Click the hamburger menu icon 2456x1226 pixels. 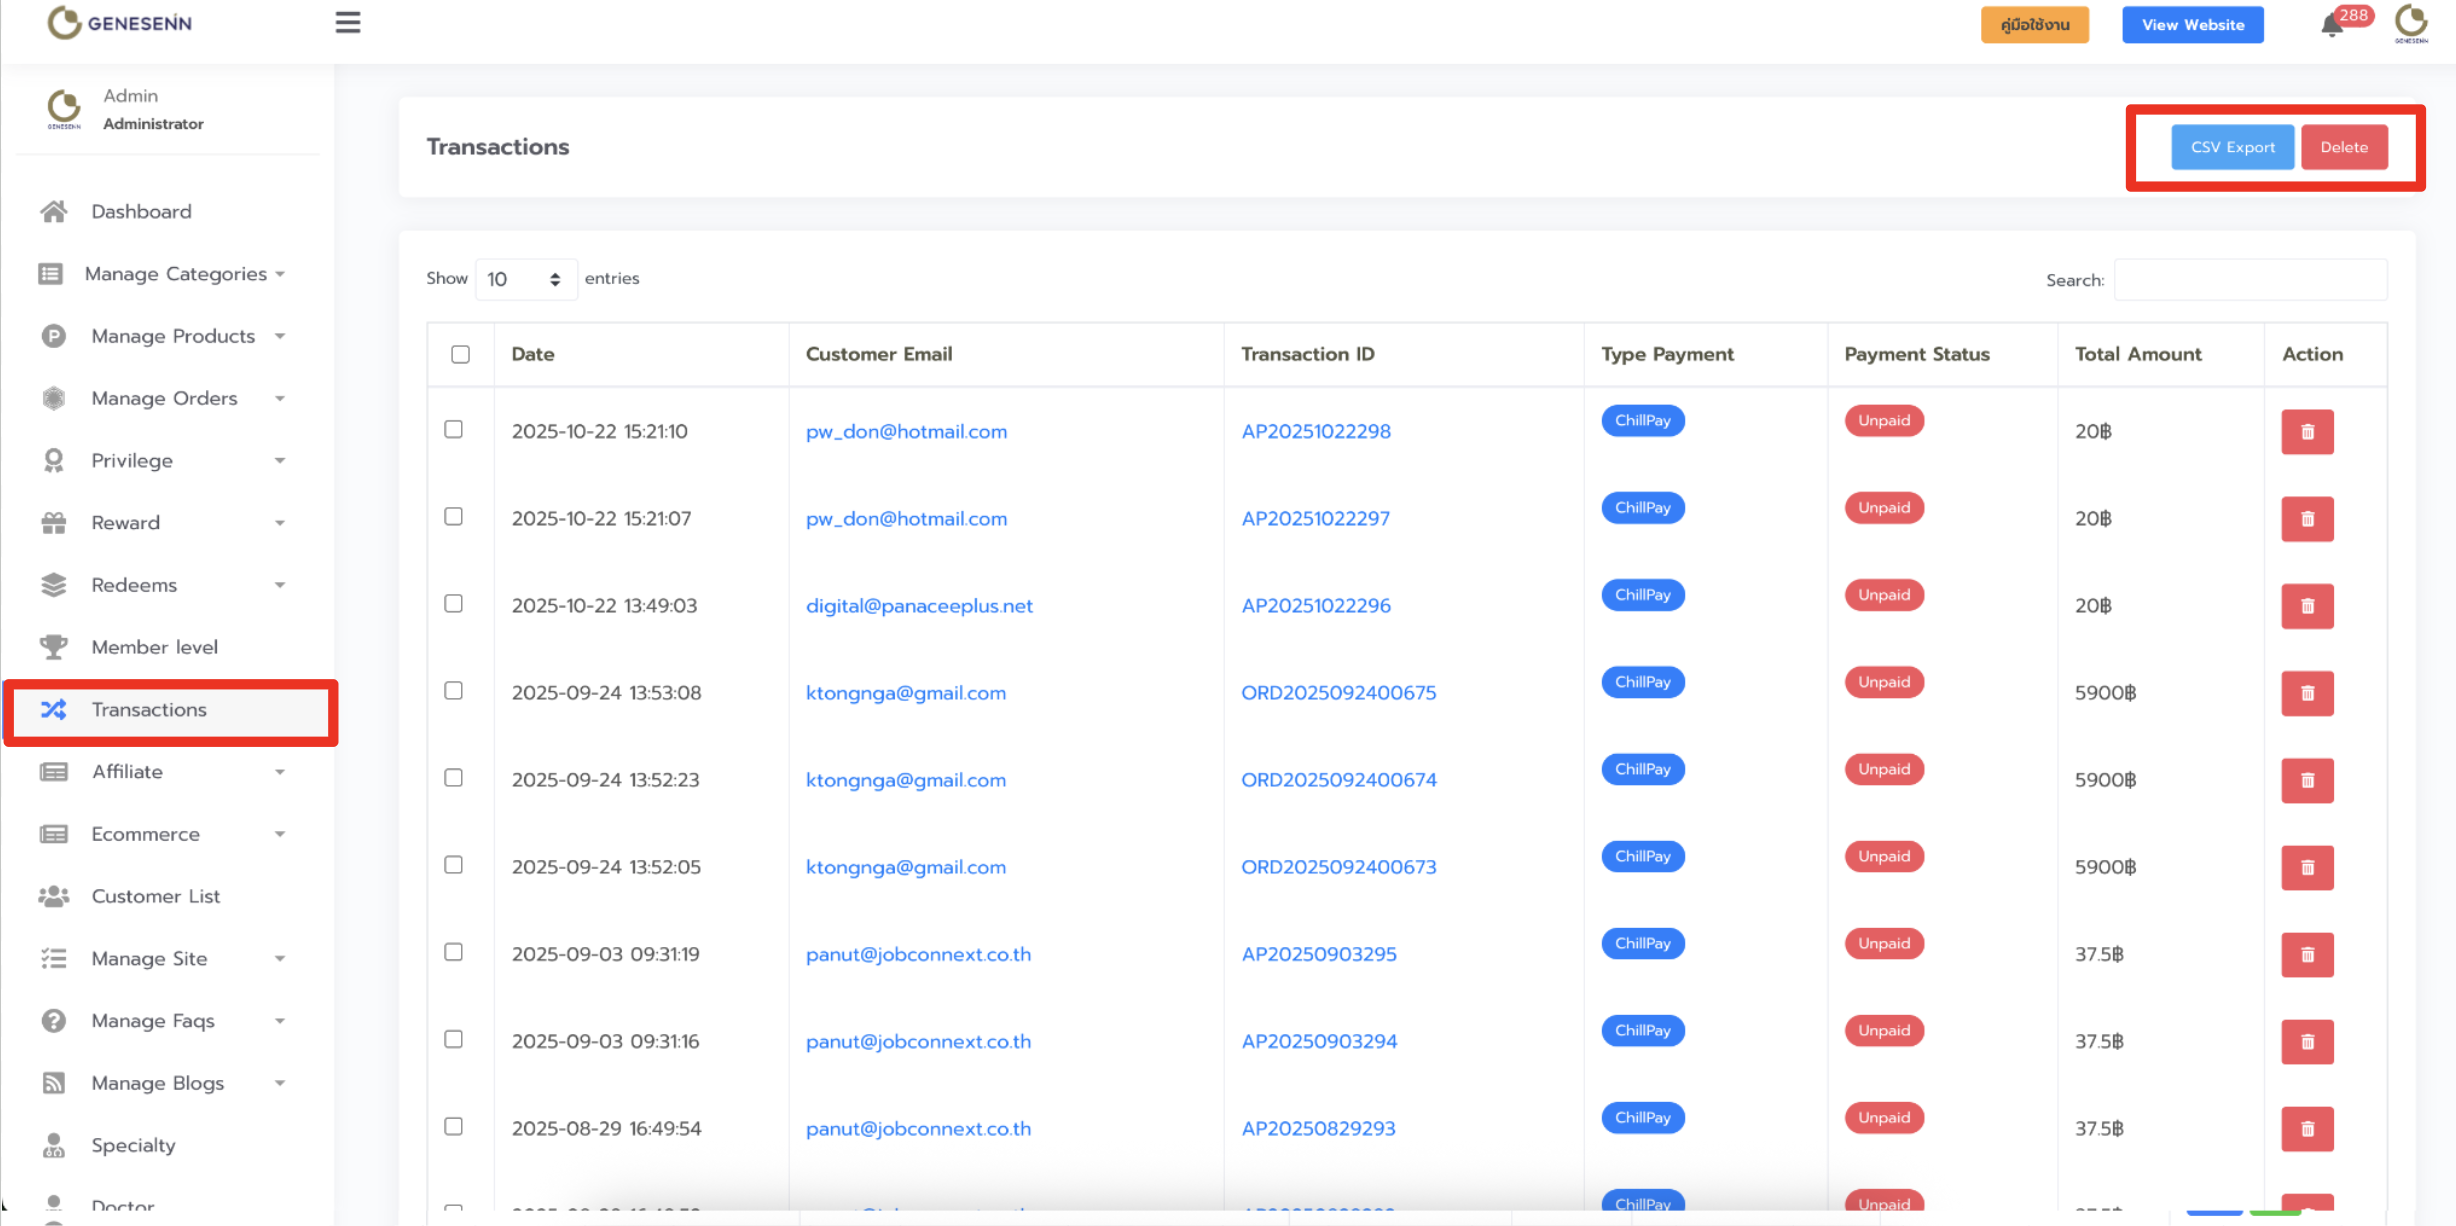[347, 23]
